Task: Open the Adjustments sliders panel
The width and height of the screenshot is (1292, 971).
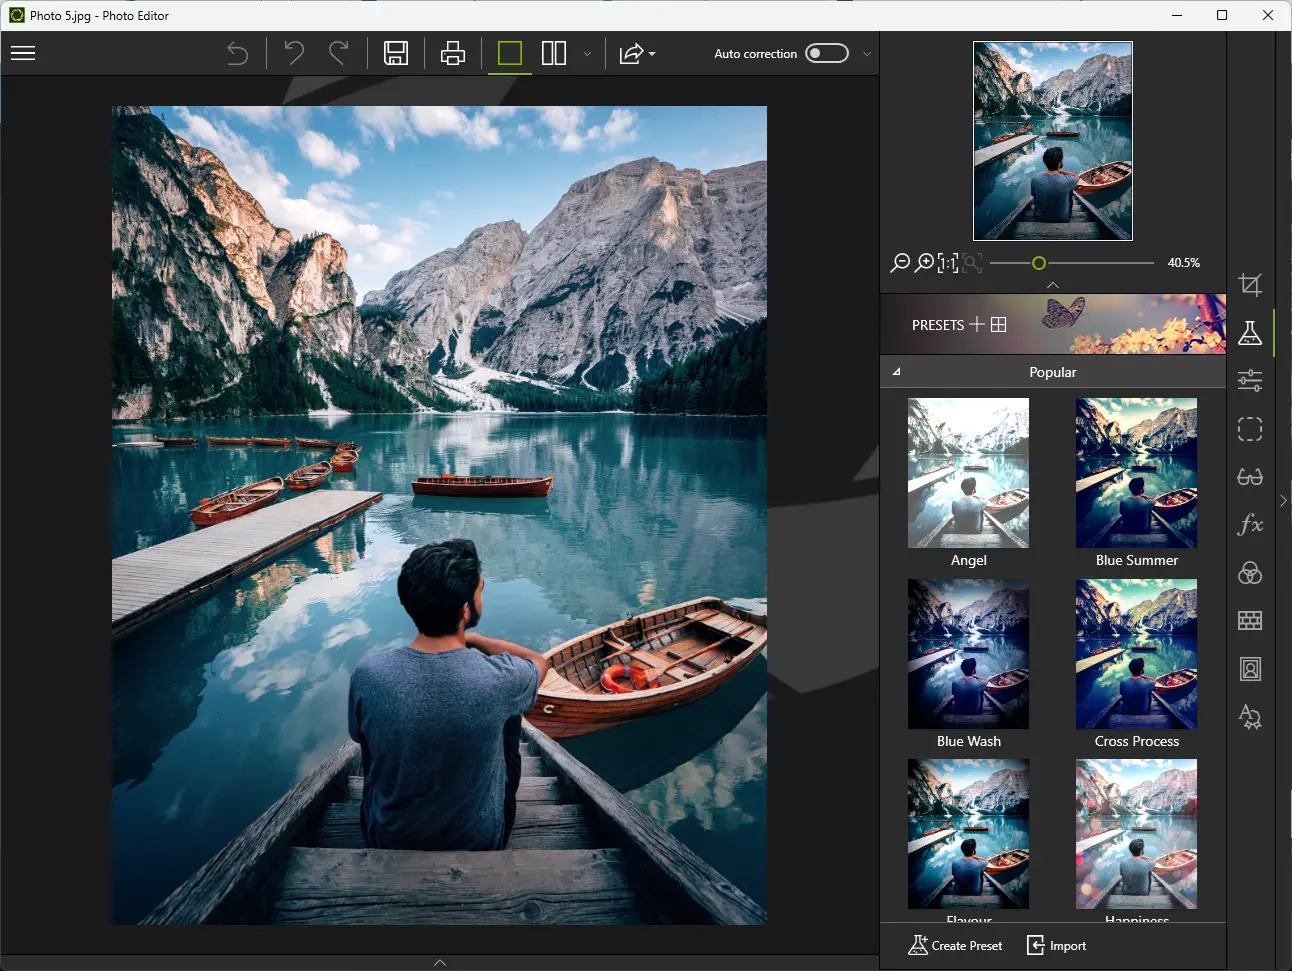Action: pos(1250,381)
